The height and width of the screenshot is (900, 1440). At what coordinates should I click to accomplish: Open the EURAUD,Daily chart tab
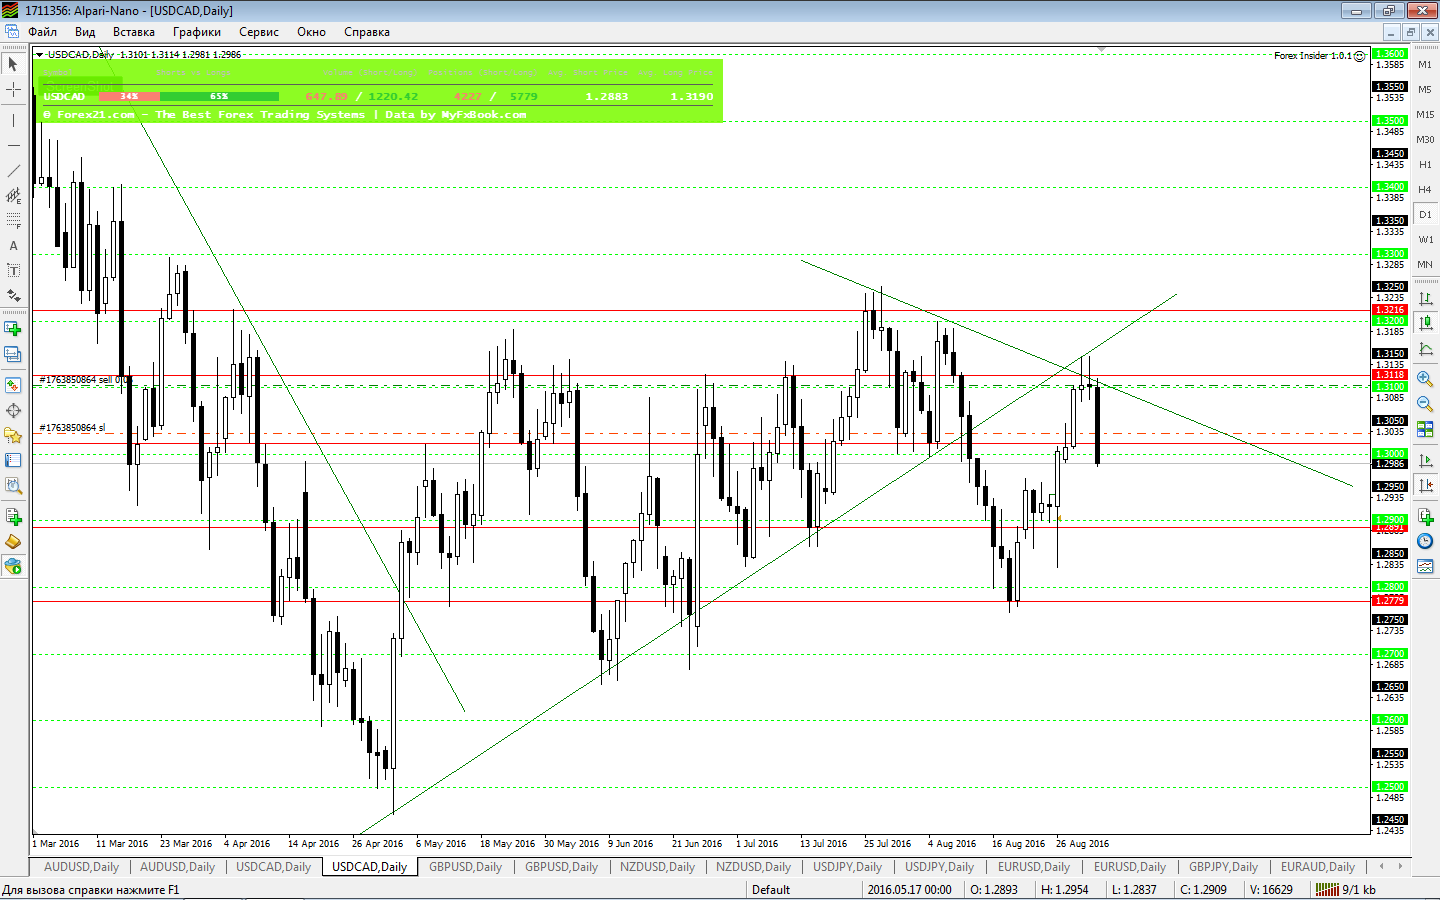(1318, 867)
